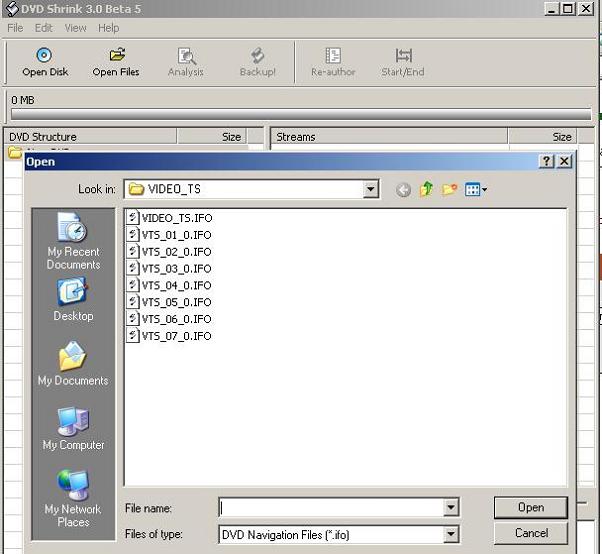The width and height of the screenshot is (602, 554).
Task: Click the help question mark button in Open dialog
Action: tap(547, 161)
